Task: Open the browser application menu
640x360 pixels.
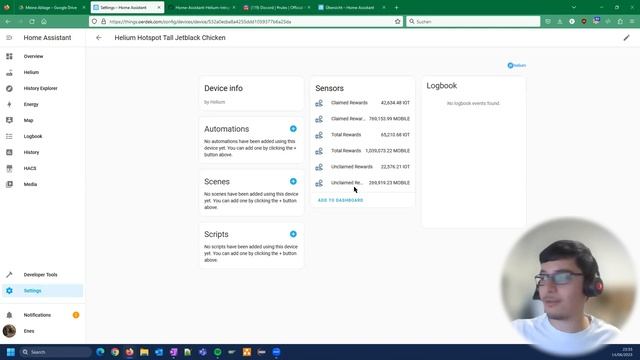Action: [632, 22]
